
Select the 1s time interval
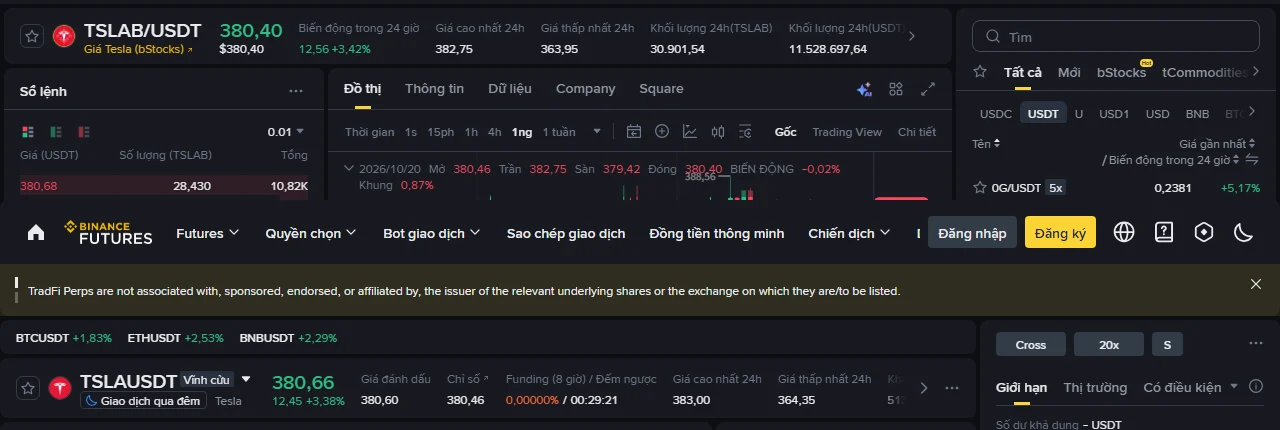411,132
